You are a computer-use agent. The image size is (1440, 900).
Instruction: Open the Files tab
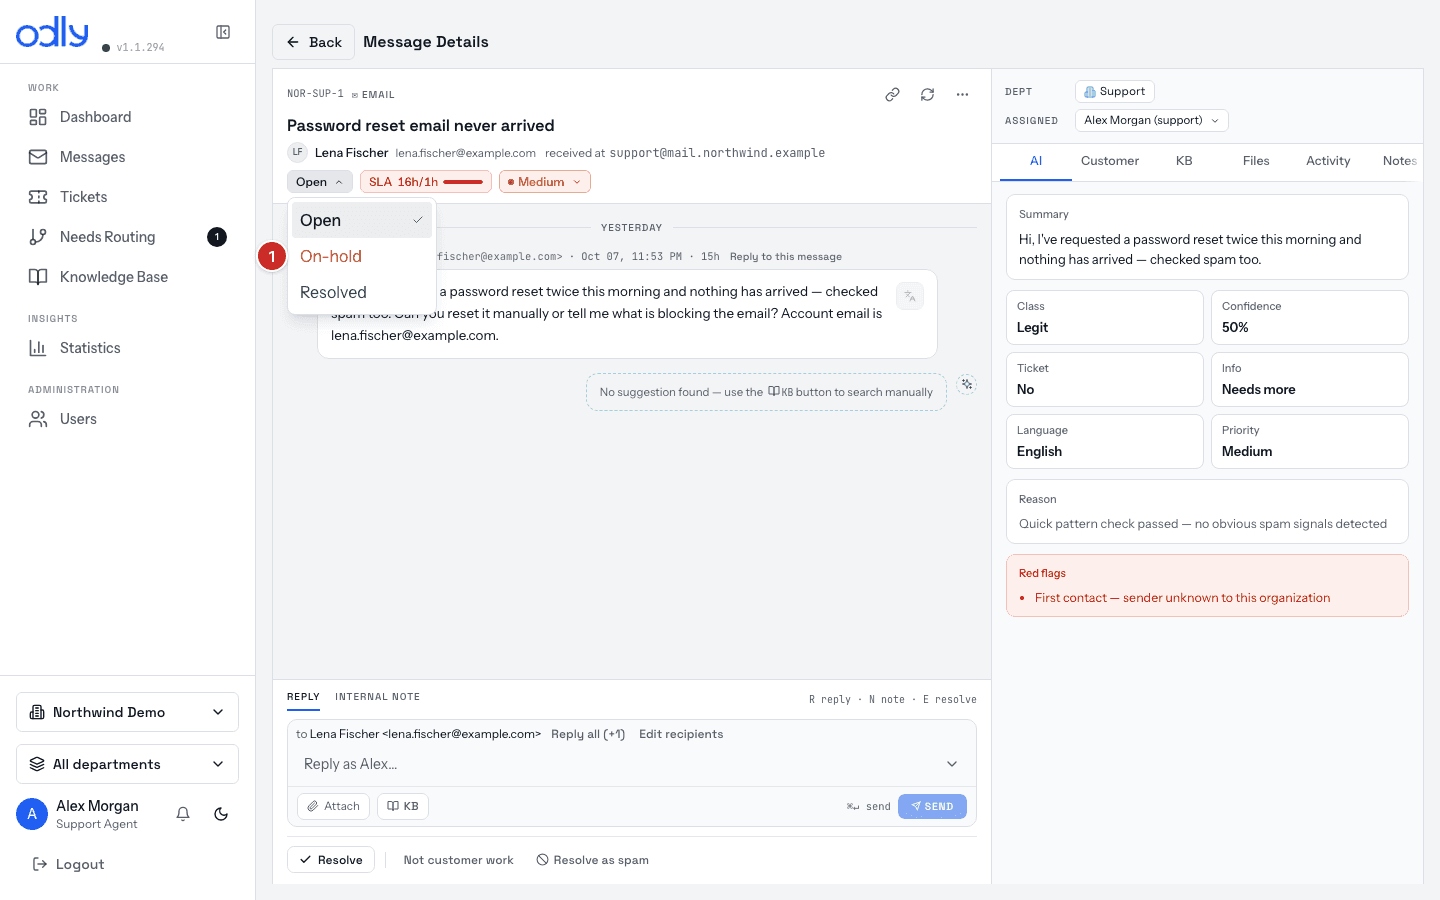click(1256, 161)
